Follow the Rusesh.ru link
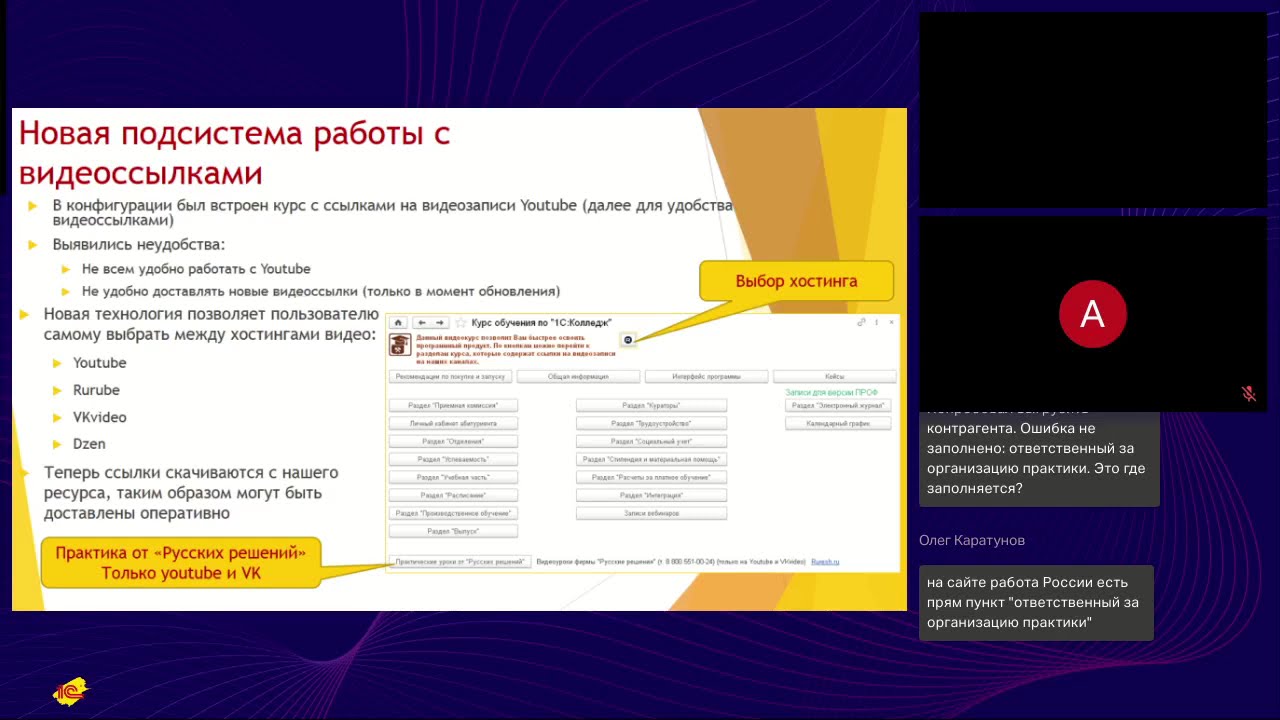 click(825, 562)
